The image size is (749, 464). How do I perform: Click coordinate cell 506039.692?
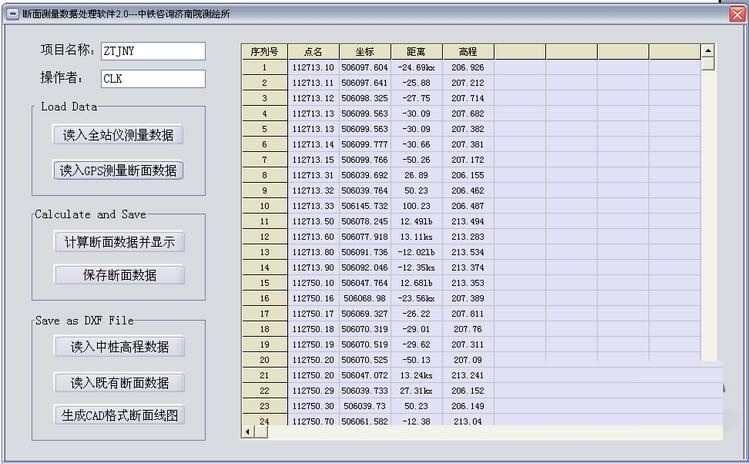[365, 175]
